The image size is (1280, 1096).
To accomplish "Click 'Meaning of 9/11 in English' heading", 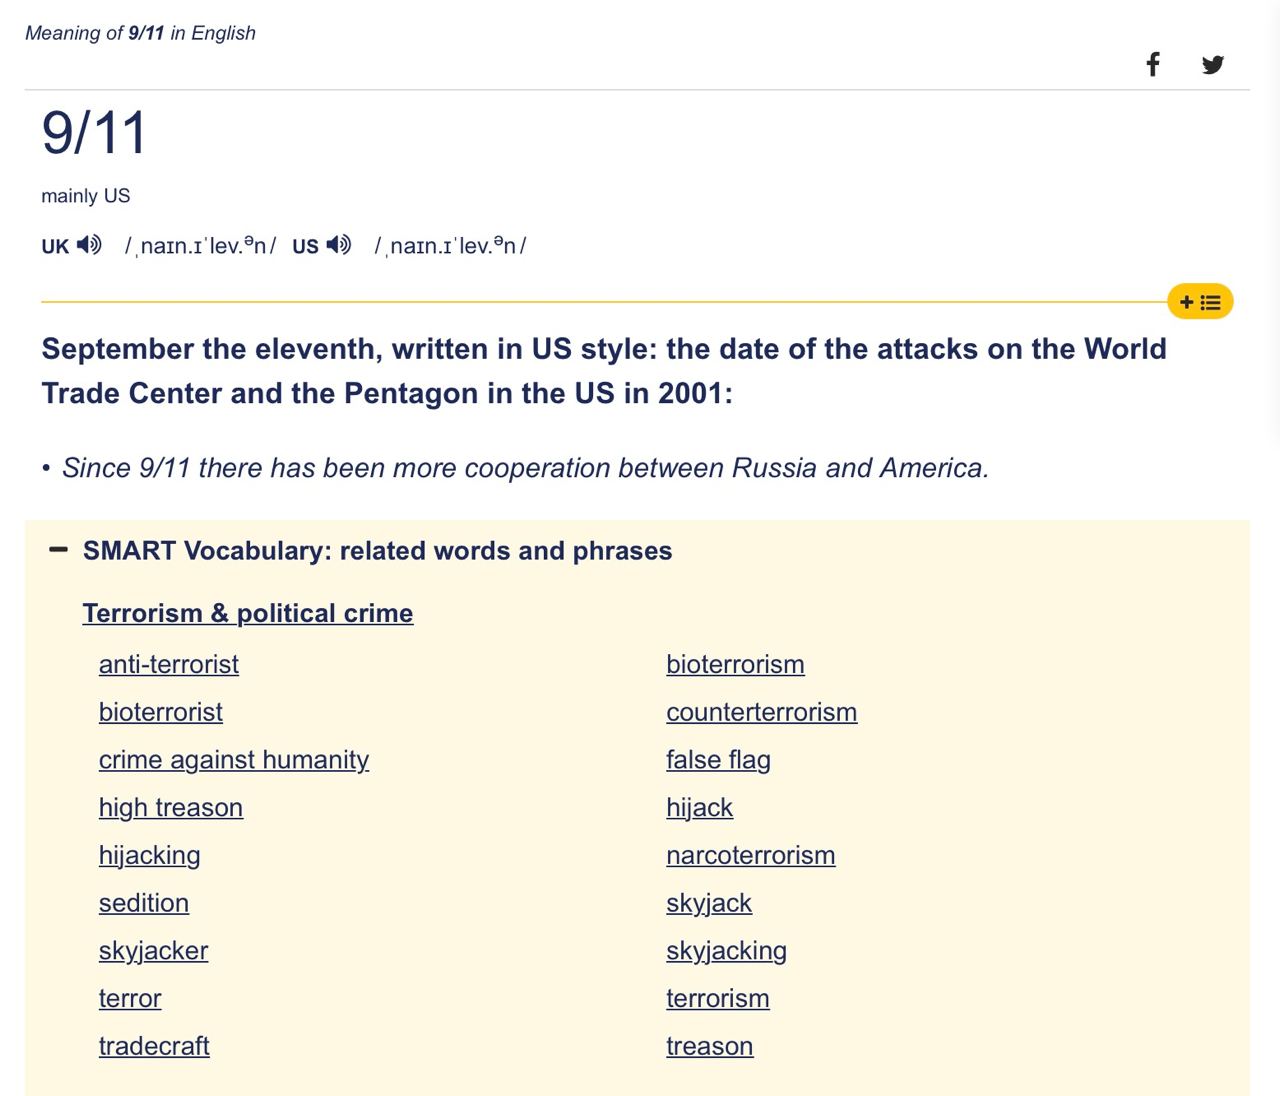I will pos(140,33).
